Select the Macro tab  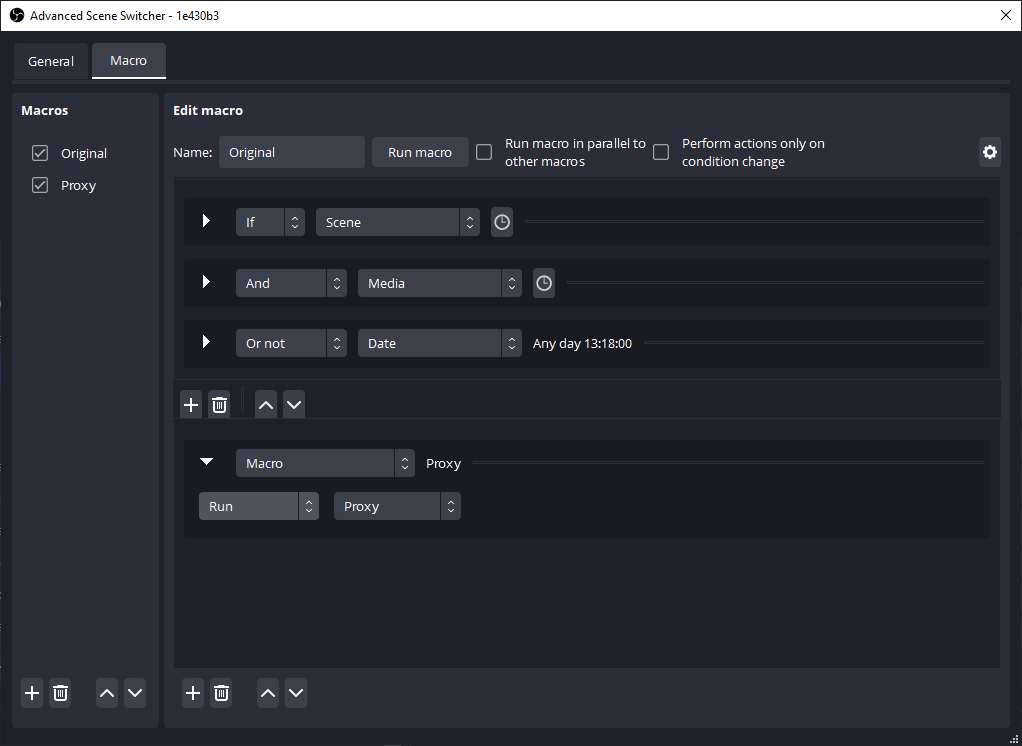click(x=128, y=61)
